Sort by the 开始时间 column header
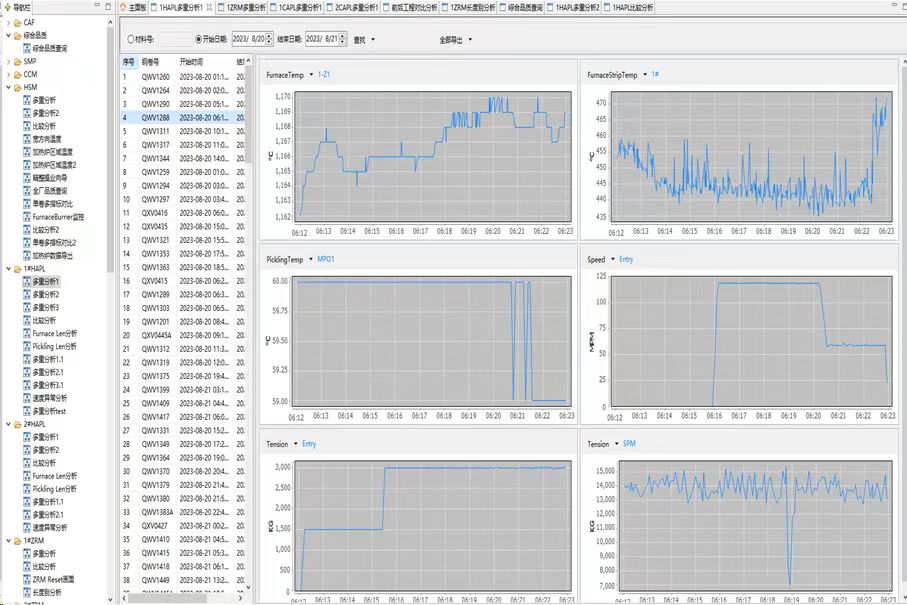The width and height of the screenshot is (907, 605). (191, 61)
